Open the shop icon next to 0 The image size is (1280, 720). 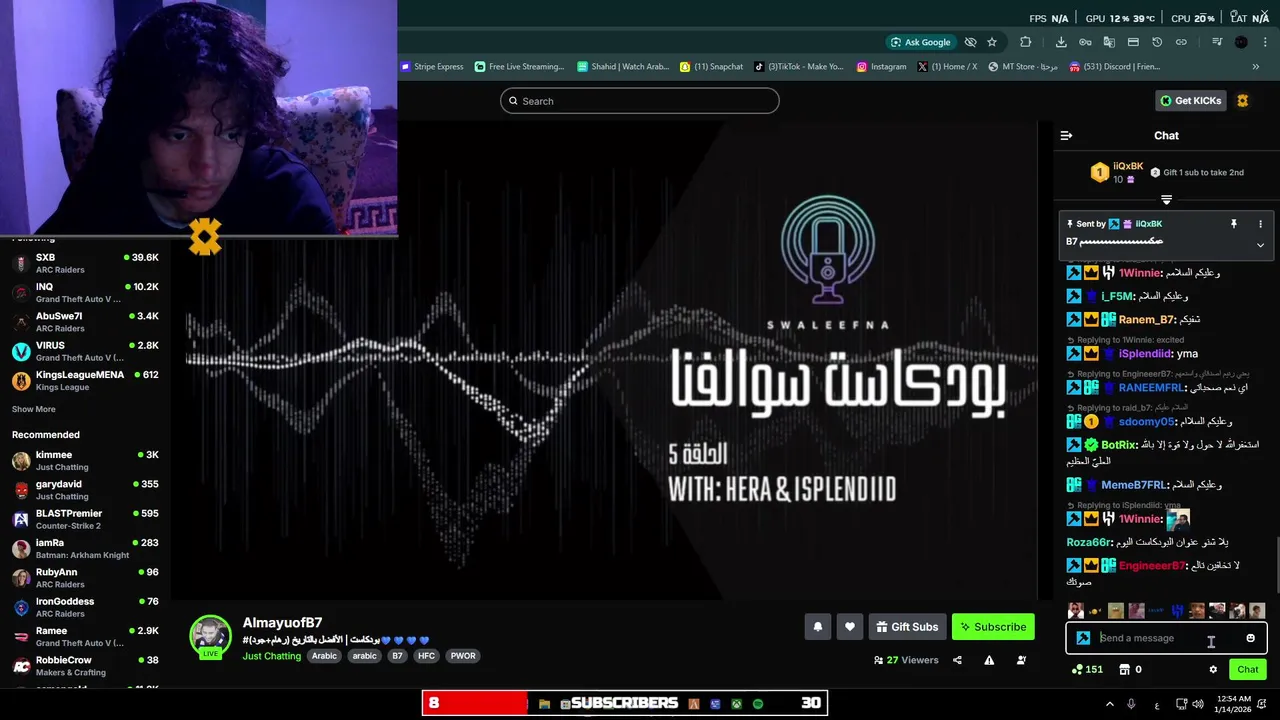tap(1124, 669)
